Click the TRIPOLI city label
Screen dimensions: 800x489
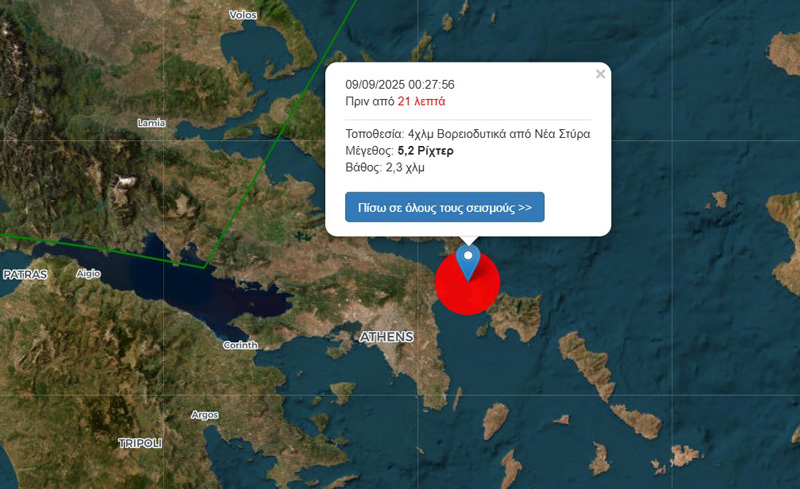(140, 443)
